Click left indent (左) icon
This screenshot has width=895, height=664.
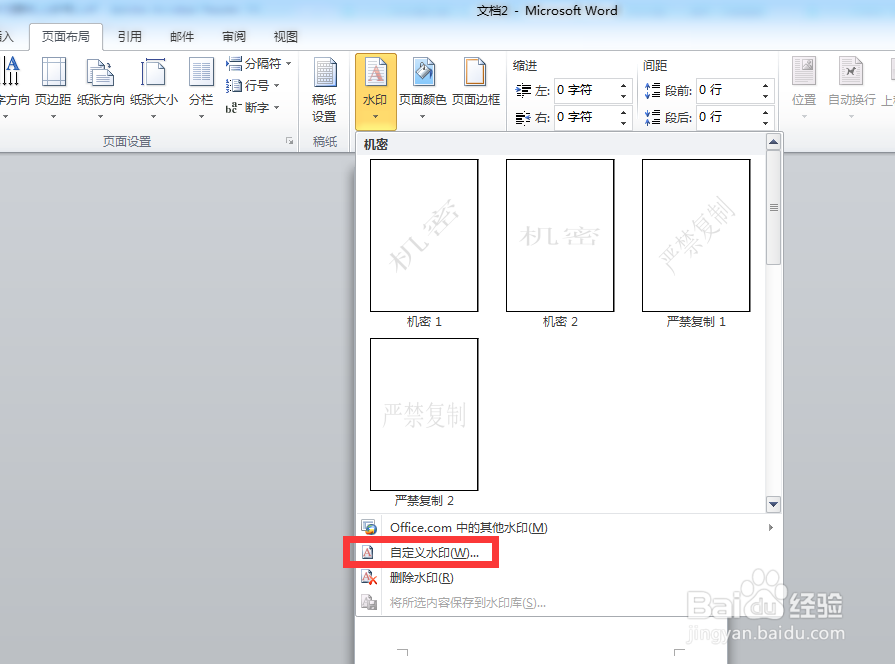pyautogui.click(x=523, y=90)
